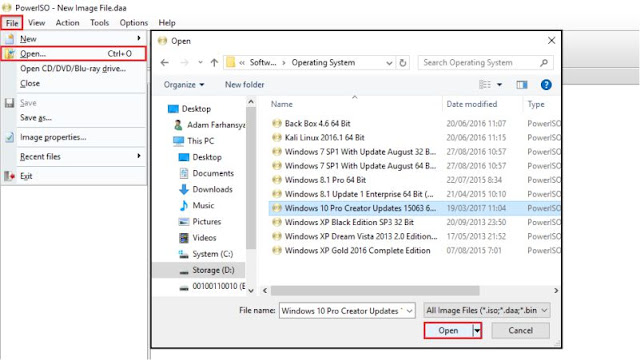The image size is (640, 360).
Task: Open All Image Files type dropdown
Action: click(x=487, y=311)
